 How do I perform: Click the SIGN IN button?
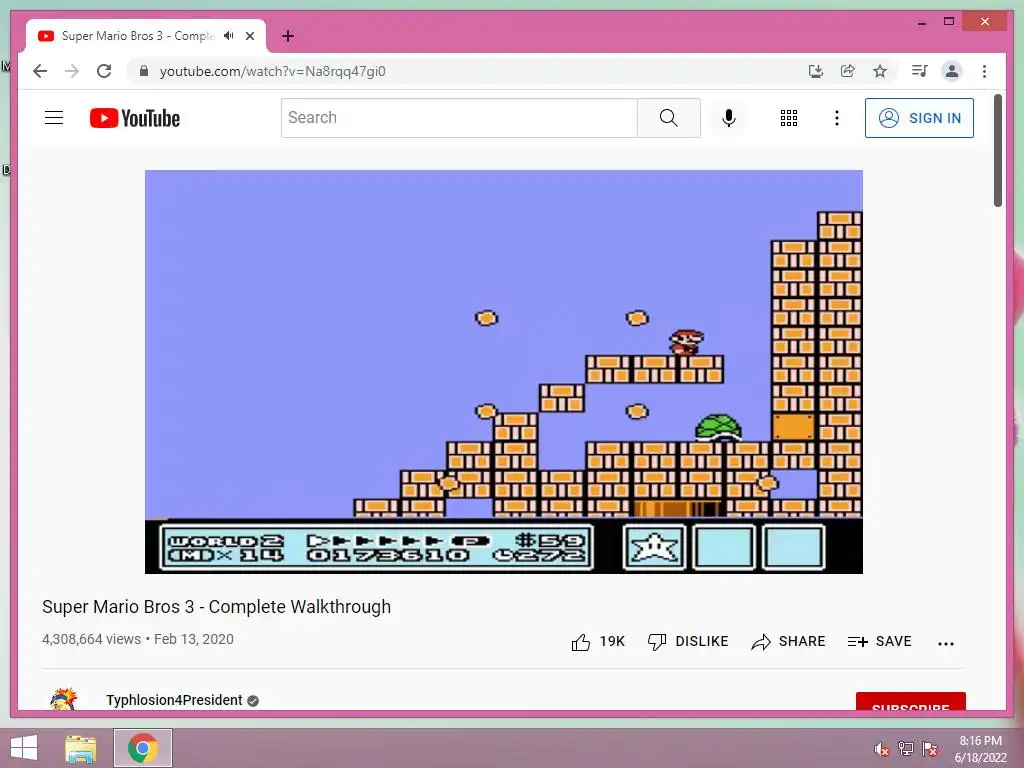[x=919, y=118]
